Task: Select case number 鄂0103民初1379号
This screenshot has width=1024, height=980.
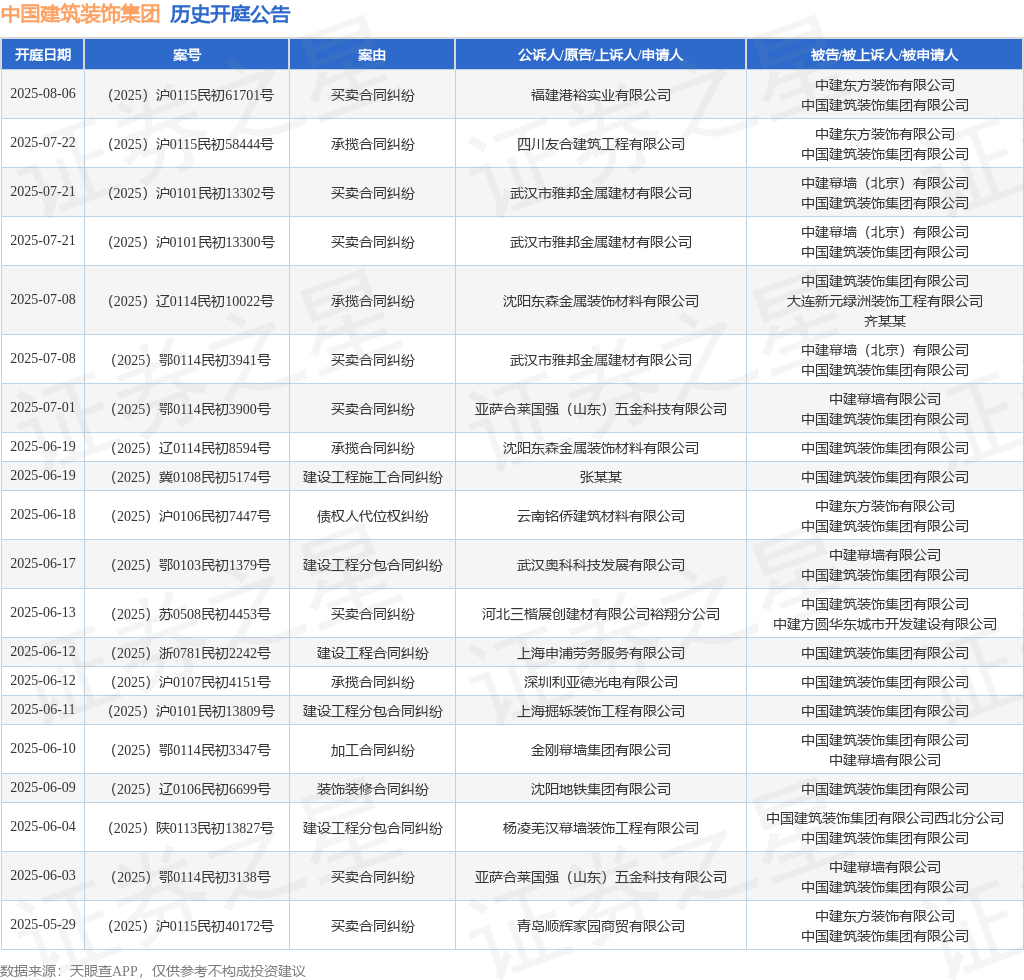Action: coord(191,565)
